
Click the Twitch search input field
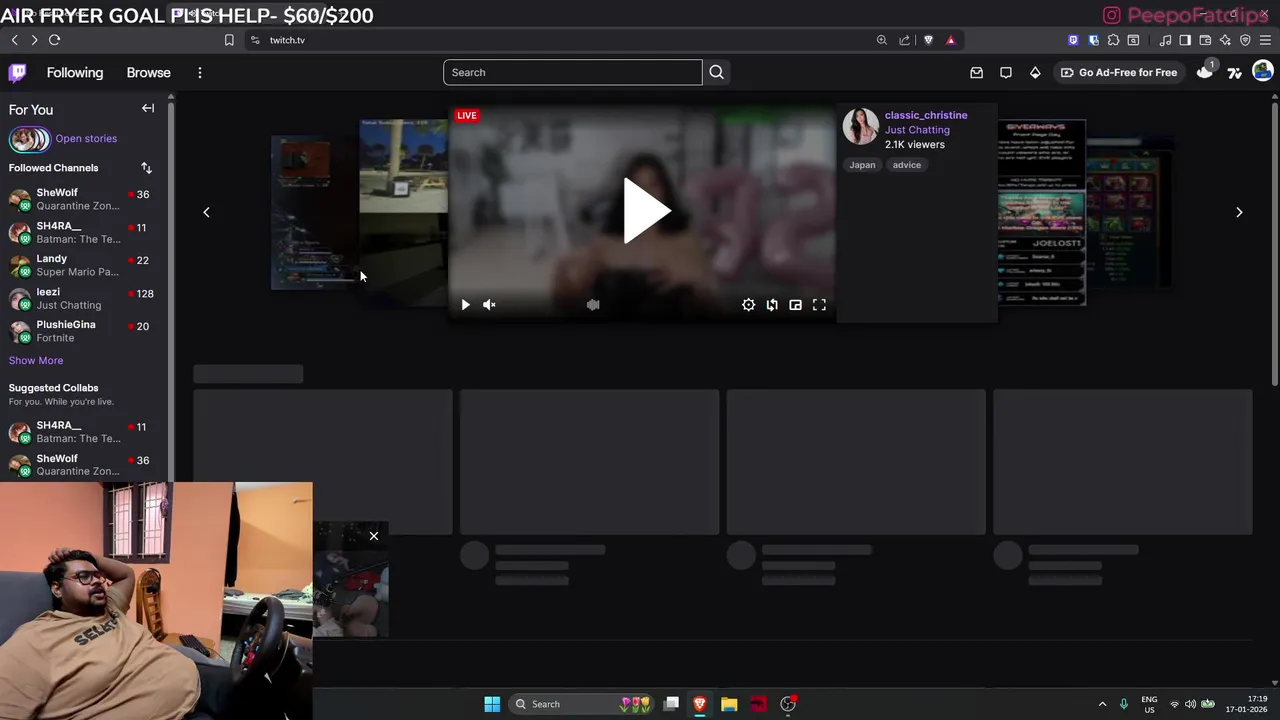tap(573, 72)
